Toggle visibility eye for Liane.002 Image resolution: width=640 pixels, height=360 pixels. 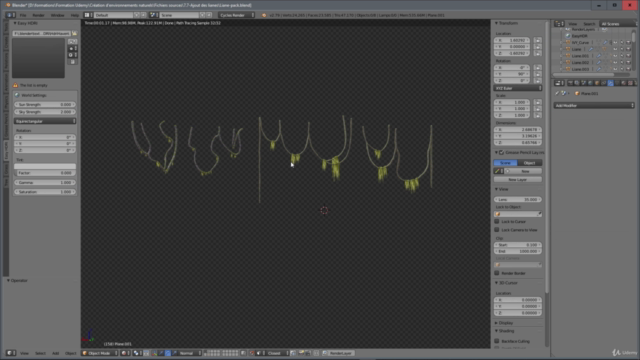pyautogui.click(x=615, y=62)
